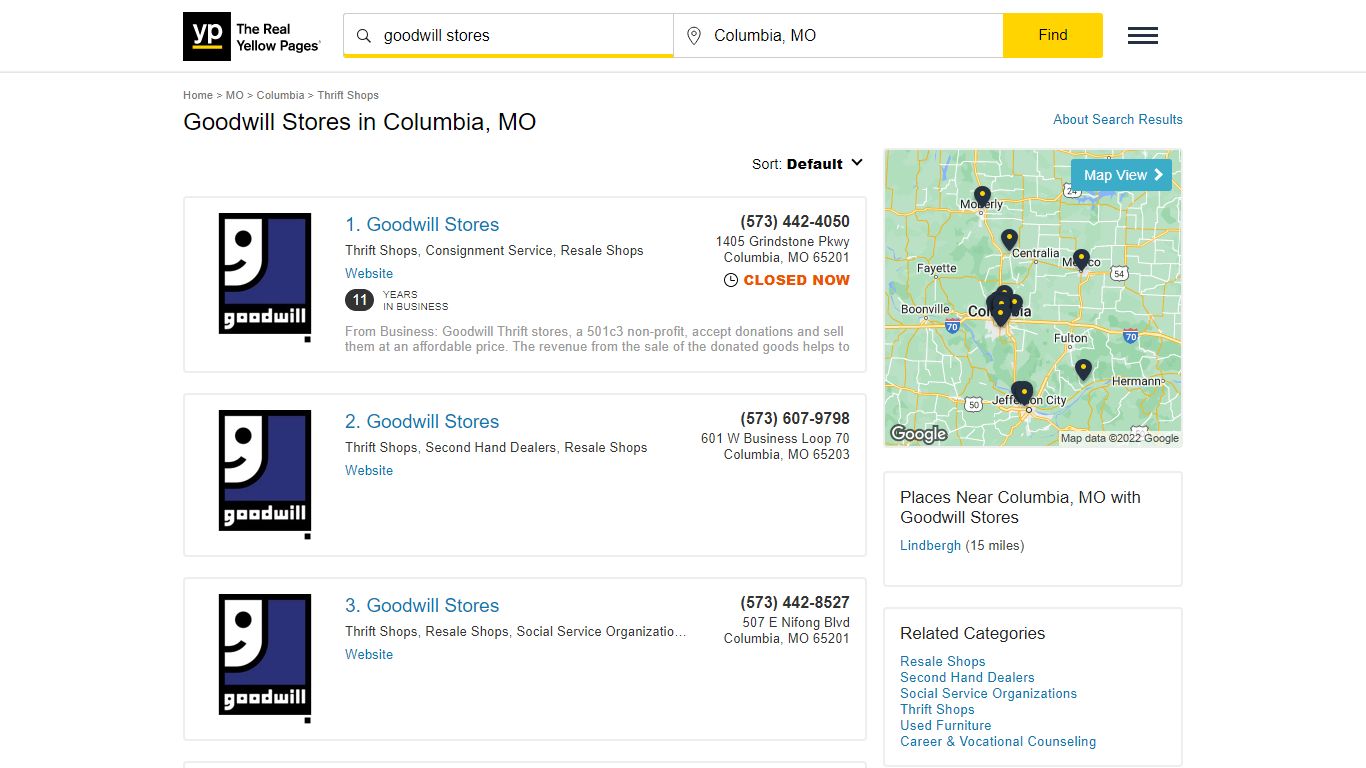The height and width of the screenshot is (768, 1366).
Task: Open the Yellow Pages YP logo
Action: 252,36
